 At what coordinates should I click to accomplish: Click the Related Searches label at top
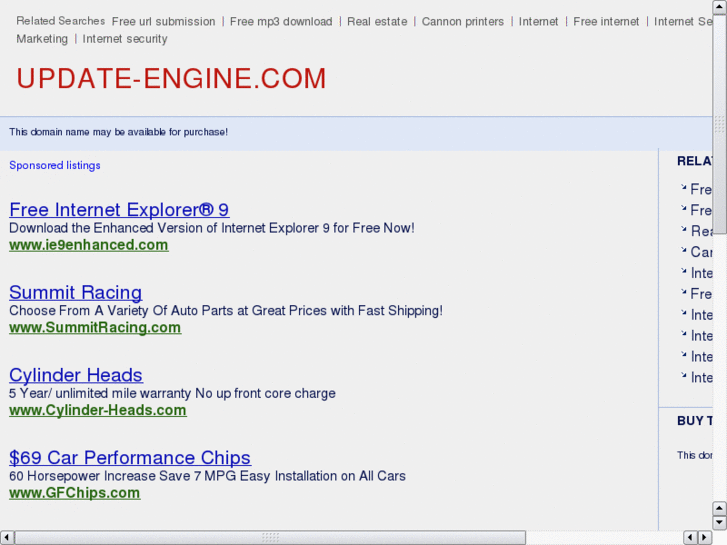(61, 21)
